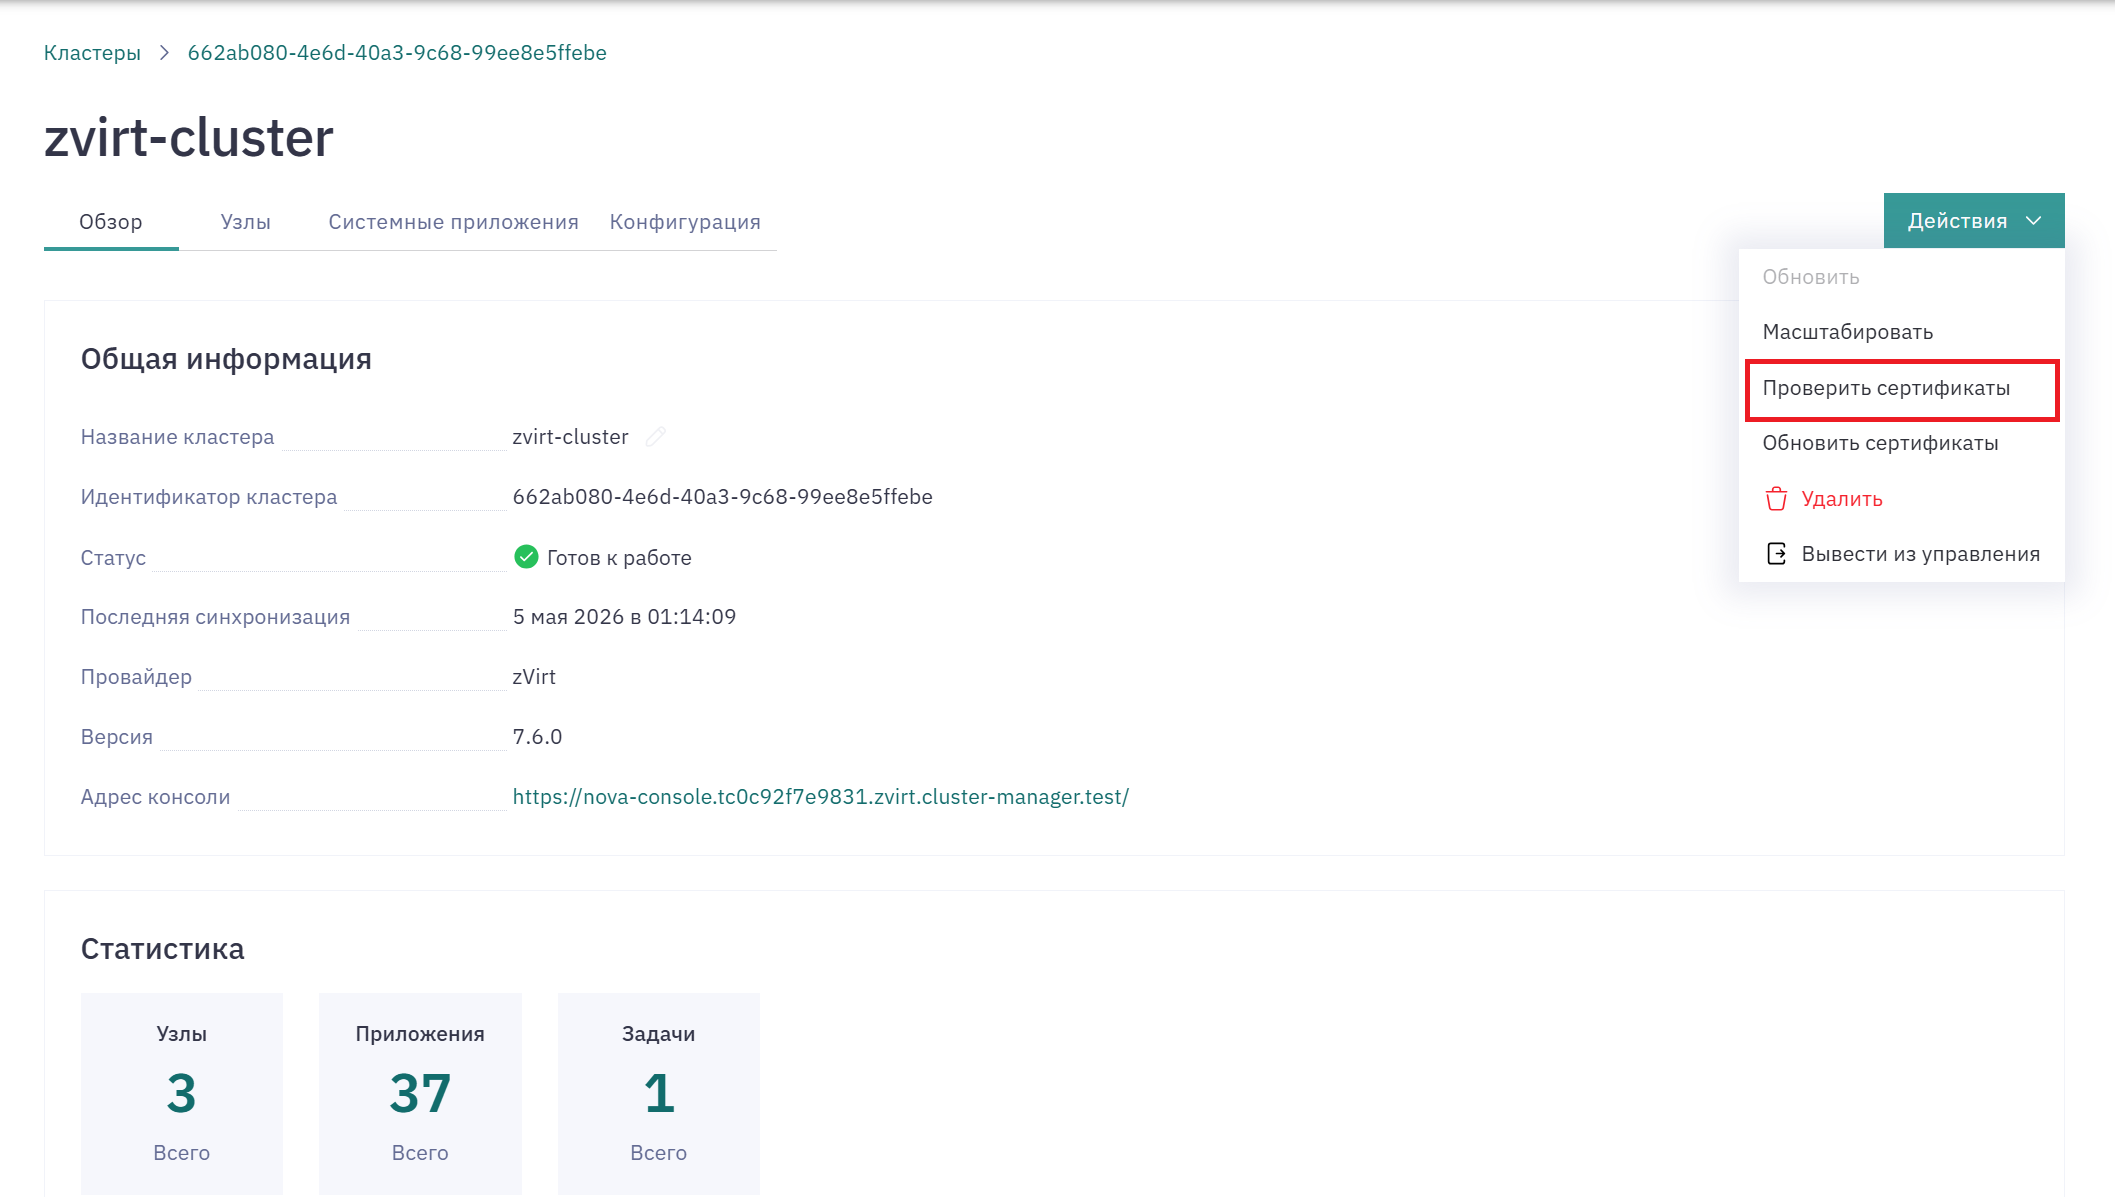Click the Адрес консоли label
The width and height of the screenshot is (2115, 1197).
click(156, 797)
